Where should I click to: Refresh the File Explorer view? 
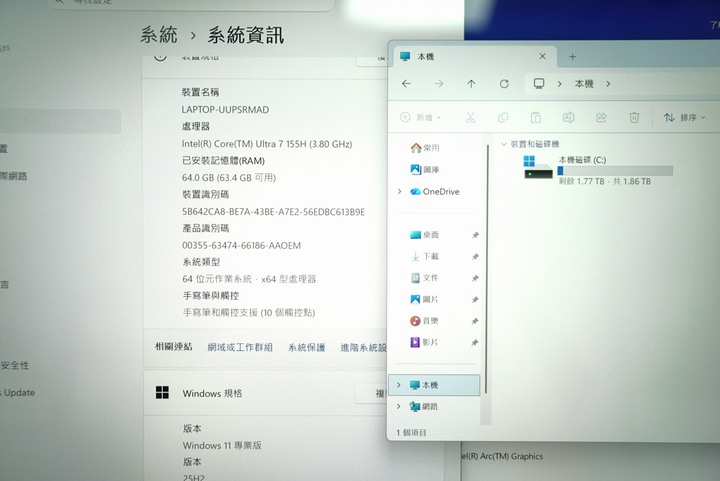point(504,84)
